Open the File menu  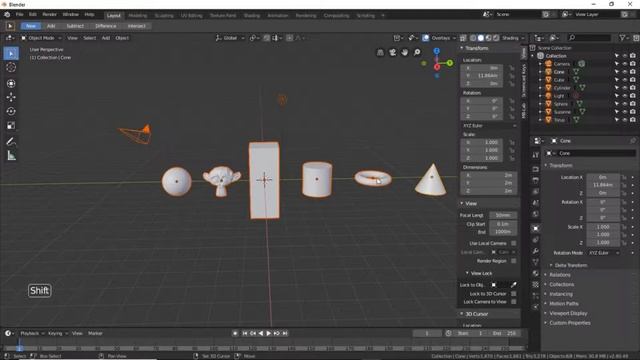click(19, 15)
